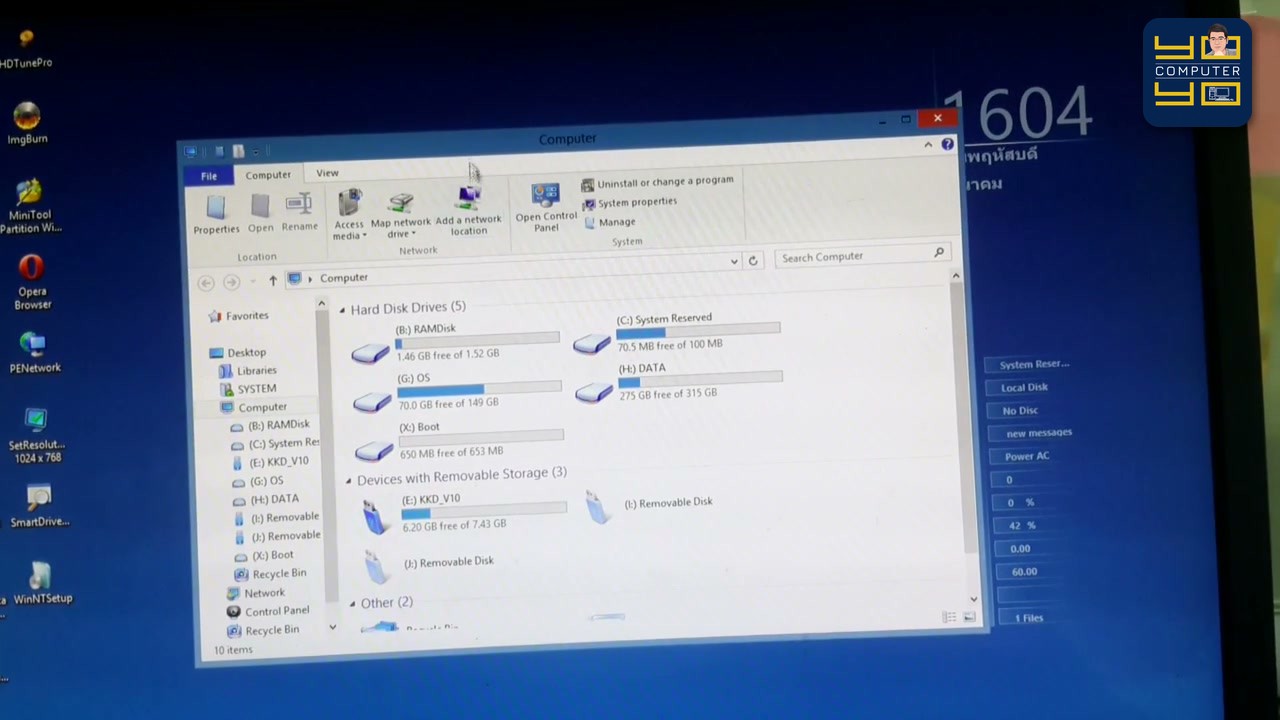
Task: Open the Map network drive dropdown
Action: tap(400, 215)
